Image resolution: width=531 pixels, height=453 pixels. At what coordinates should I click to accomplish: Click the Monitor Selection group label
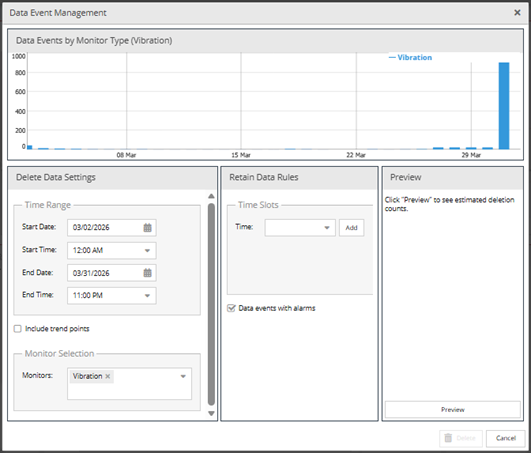click(x=60, y=353)
